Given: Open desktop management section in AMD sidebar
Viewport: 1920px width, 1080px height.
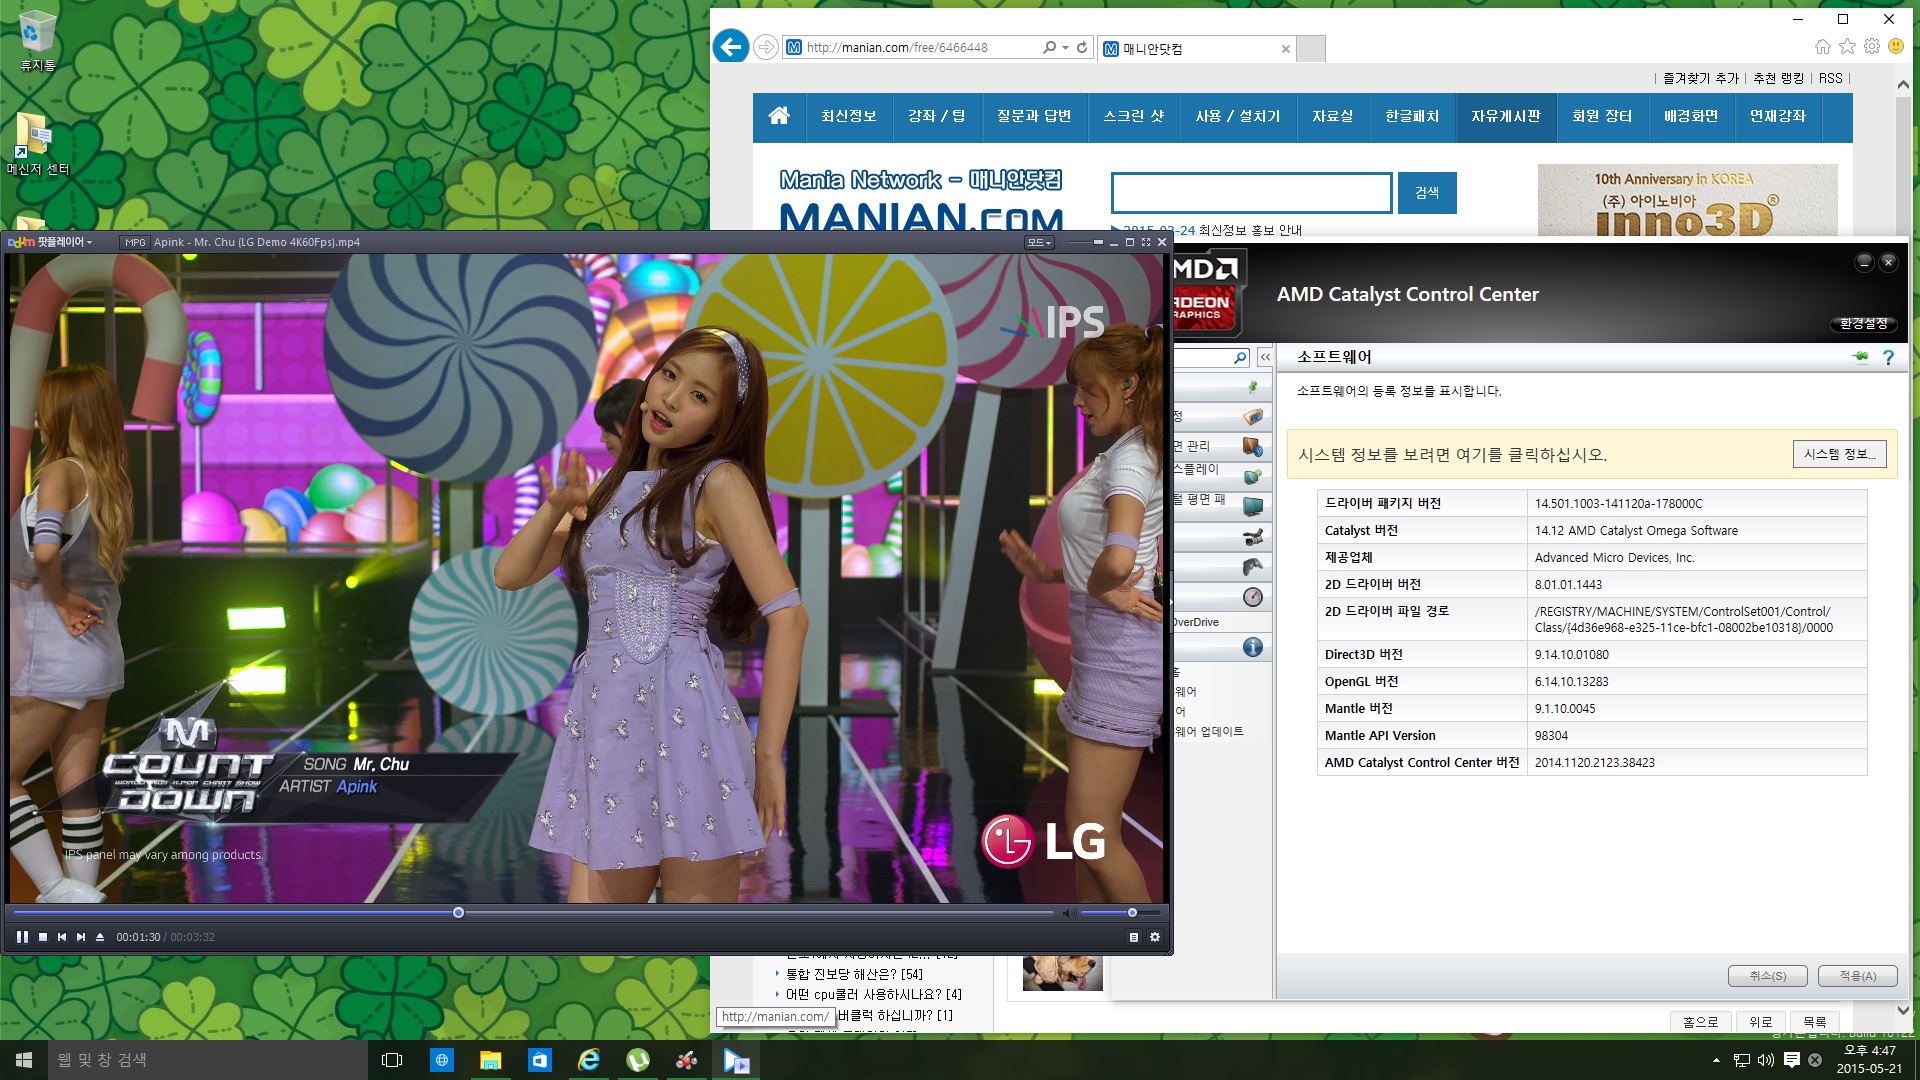Looking at the screenshot, I should [x=1252, y=446].
